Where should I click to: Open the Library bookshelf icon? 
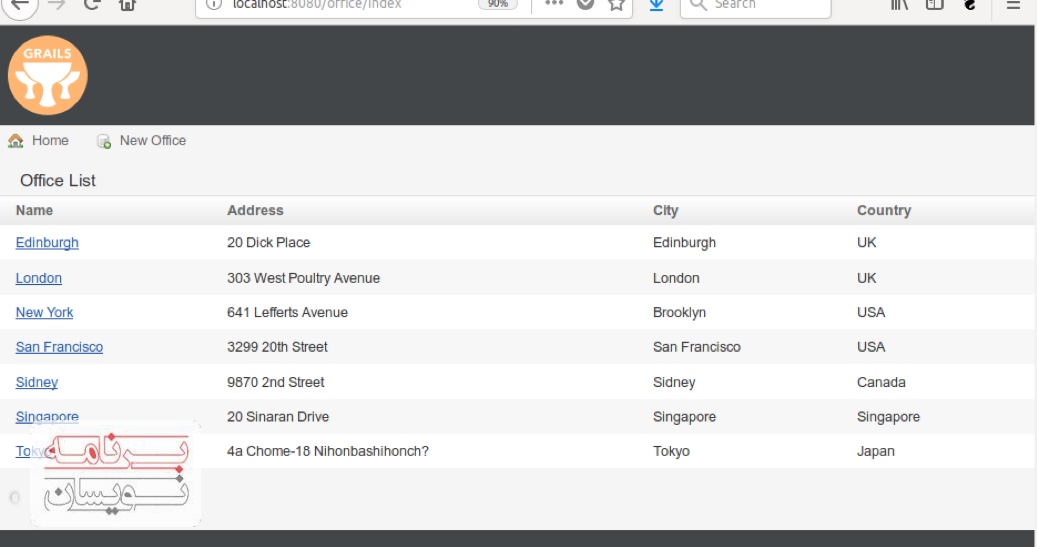click(x=899, y=5)
